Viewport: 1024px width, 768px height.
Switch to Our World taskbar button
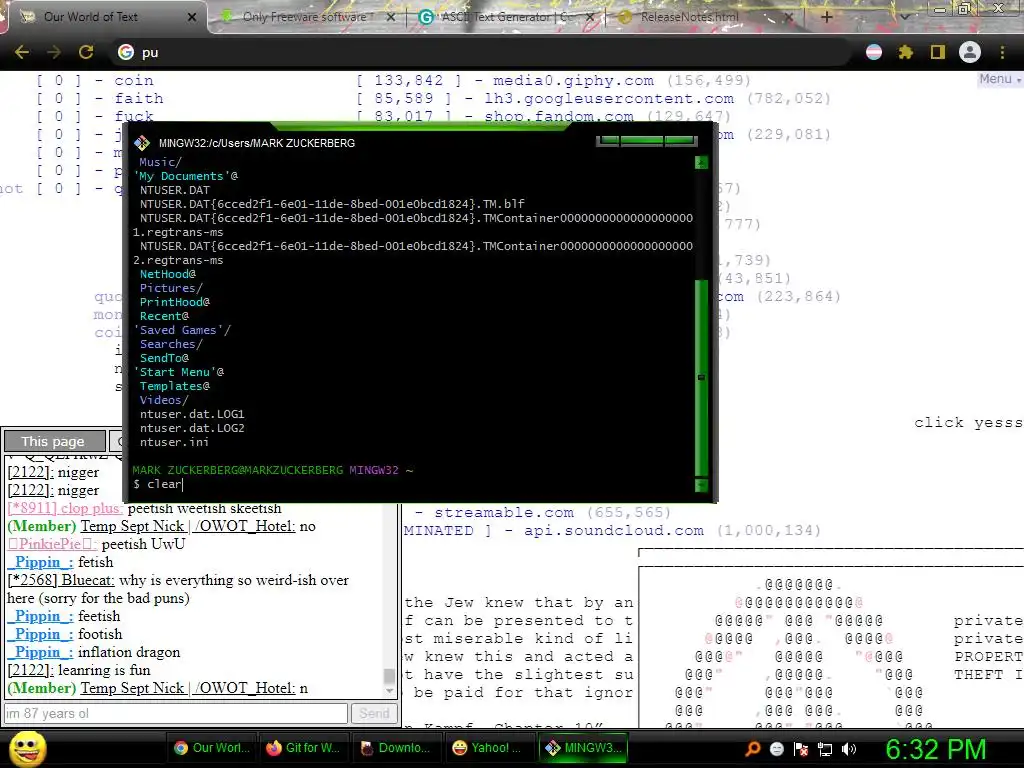(x=212, y=748)
